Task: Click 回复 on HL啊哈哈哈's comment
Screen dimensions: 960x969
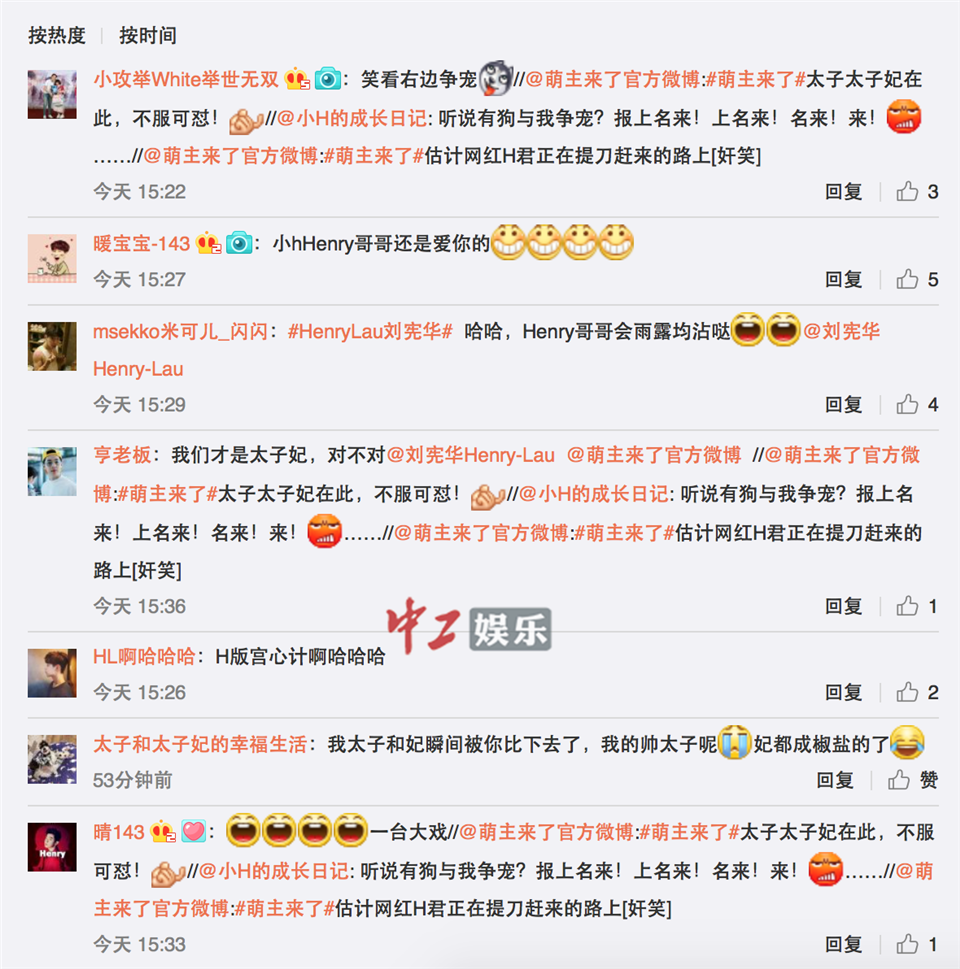Action: 844,692
